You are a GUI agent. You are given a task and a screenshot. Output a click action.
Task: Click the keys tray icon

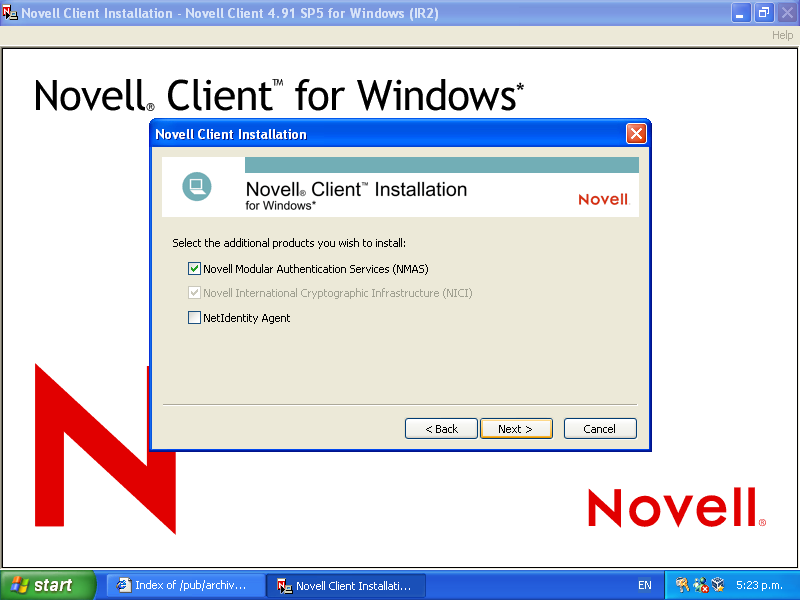(x=682, y=585)
